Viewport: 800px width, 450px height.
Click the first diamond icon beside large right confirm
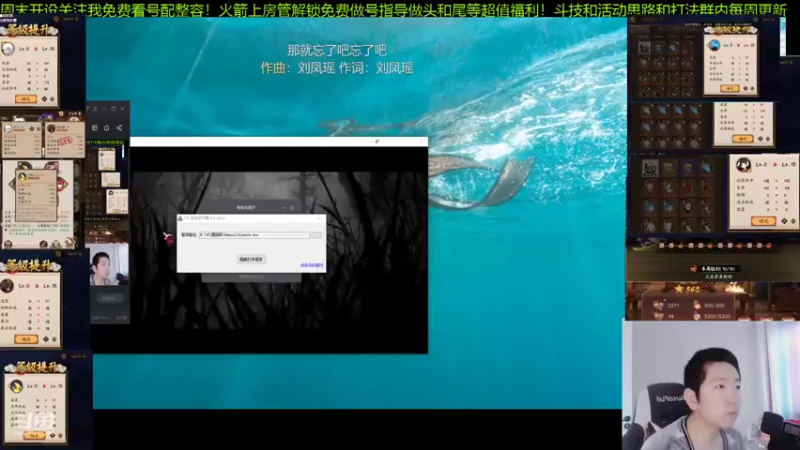785,221
